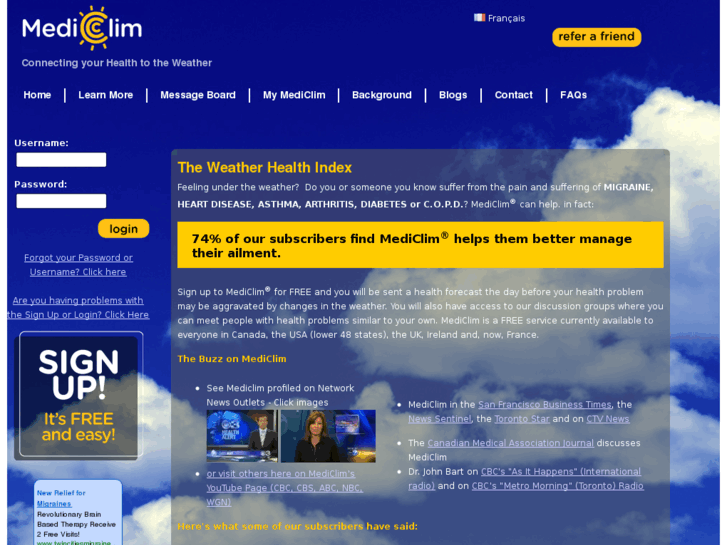Visit MediClim's YouTube Page link

(x=285, y=488)
